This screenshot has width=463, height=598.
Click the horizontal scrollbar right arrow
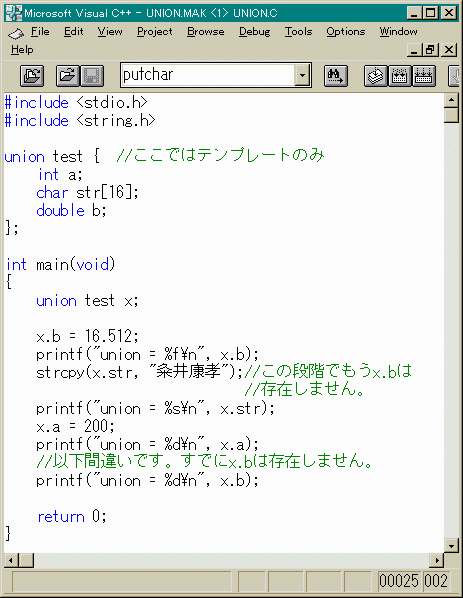coord(437,560)
